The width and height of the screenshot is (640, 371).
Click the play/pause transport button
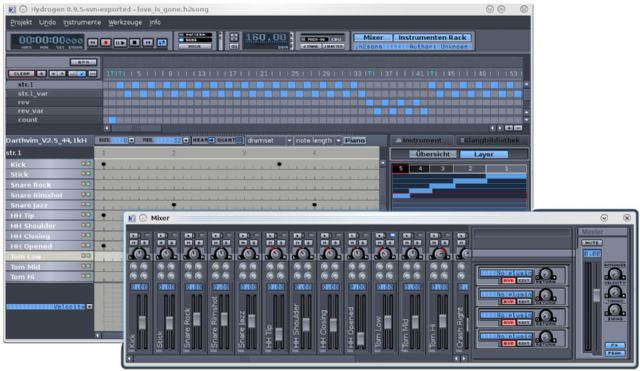(120, 42)
